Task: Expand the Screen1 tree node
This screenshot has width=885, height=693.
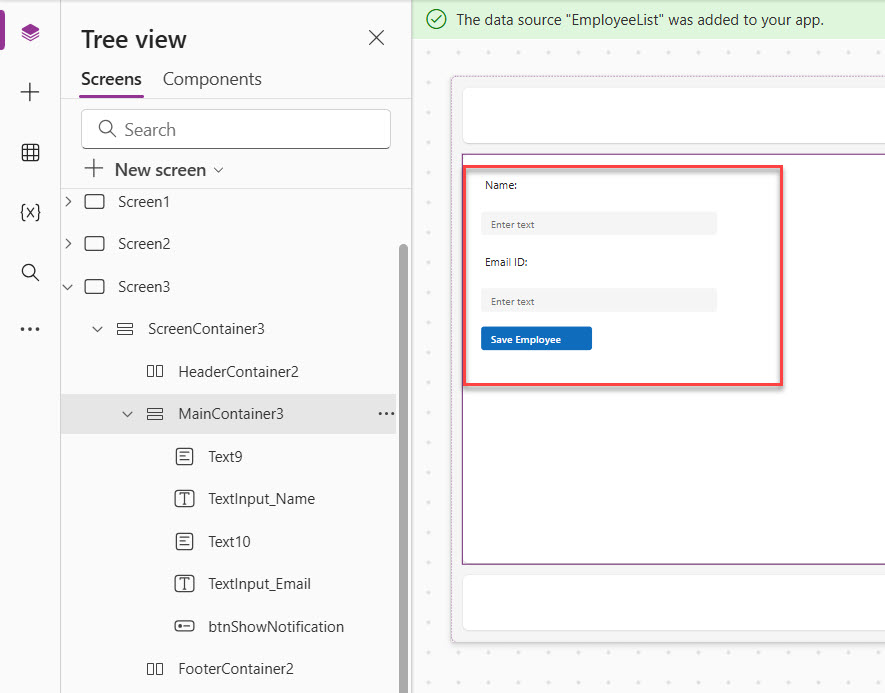Action: point(68,201)
